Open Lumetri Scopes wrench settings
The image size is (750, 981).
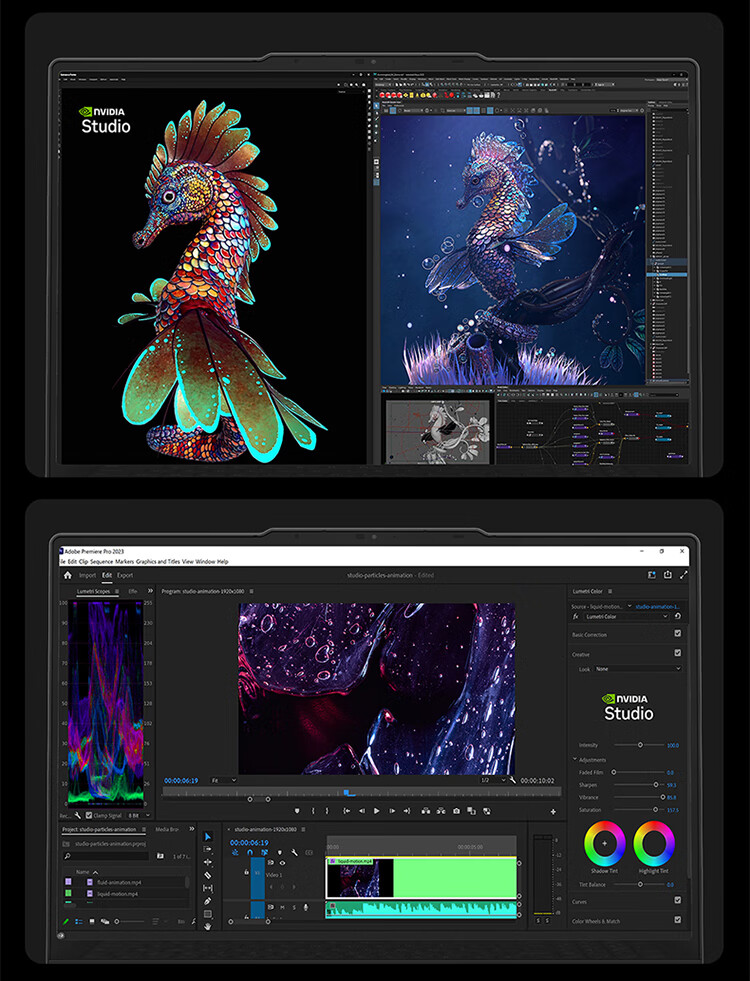(x=78, y=816)
